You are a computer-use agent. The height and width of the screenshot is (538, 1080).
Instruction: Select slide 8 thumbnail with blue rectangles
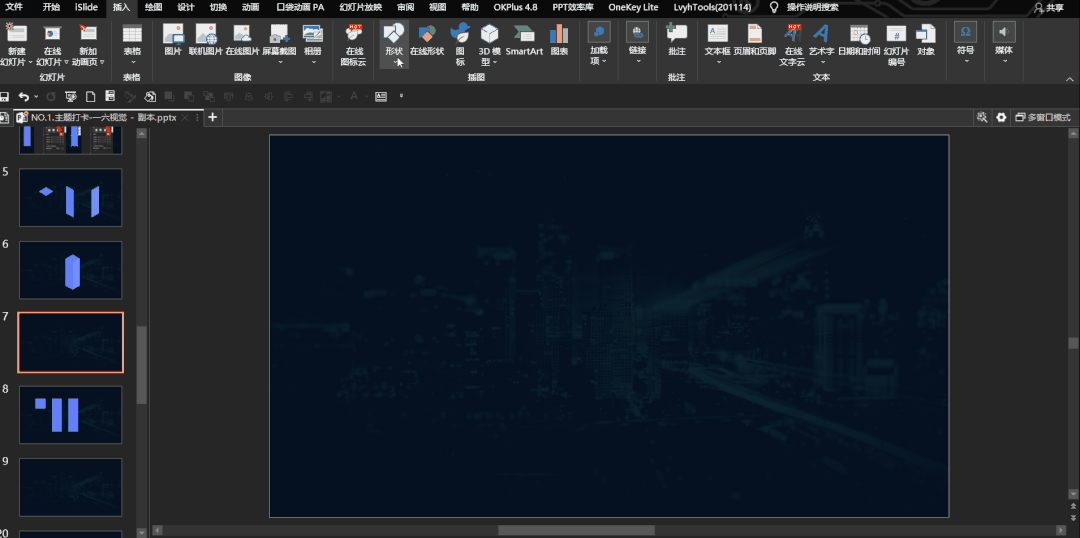tap(70, 415)
